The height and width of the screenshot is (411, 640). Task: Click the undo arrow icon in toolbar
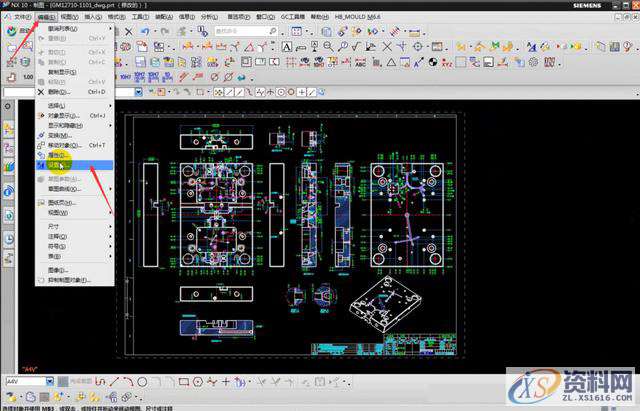point(146,31)
